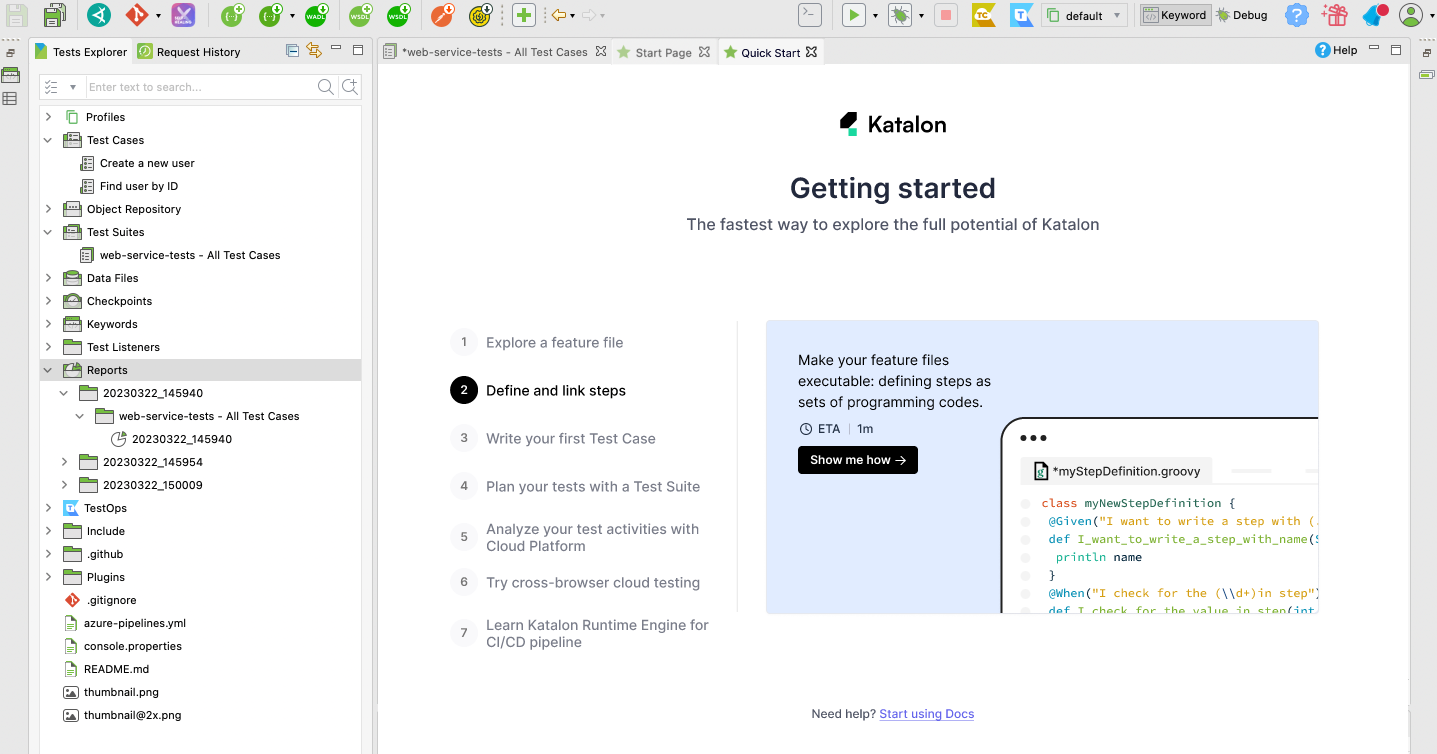Click the blue TestOps T toolbar icon
This screenshot has height=754, width=1437.
click(x=1021, y=15)
